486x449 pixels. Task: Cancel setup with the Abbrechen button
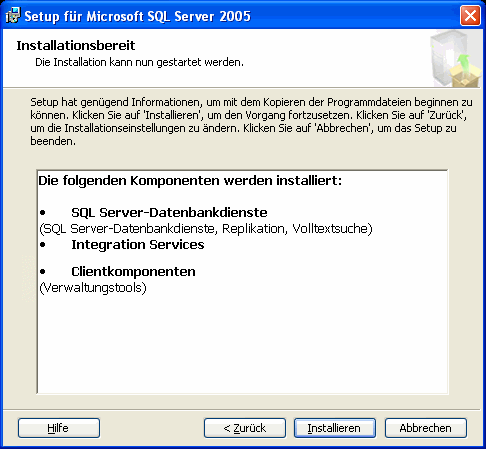coord(426,428)
